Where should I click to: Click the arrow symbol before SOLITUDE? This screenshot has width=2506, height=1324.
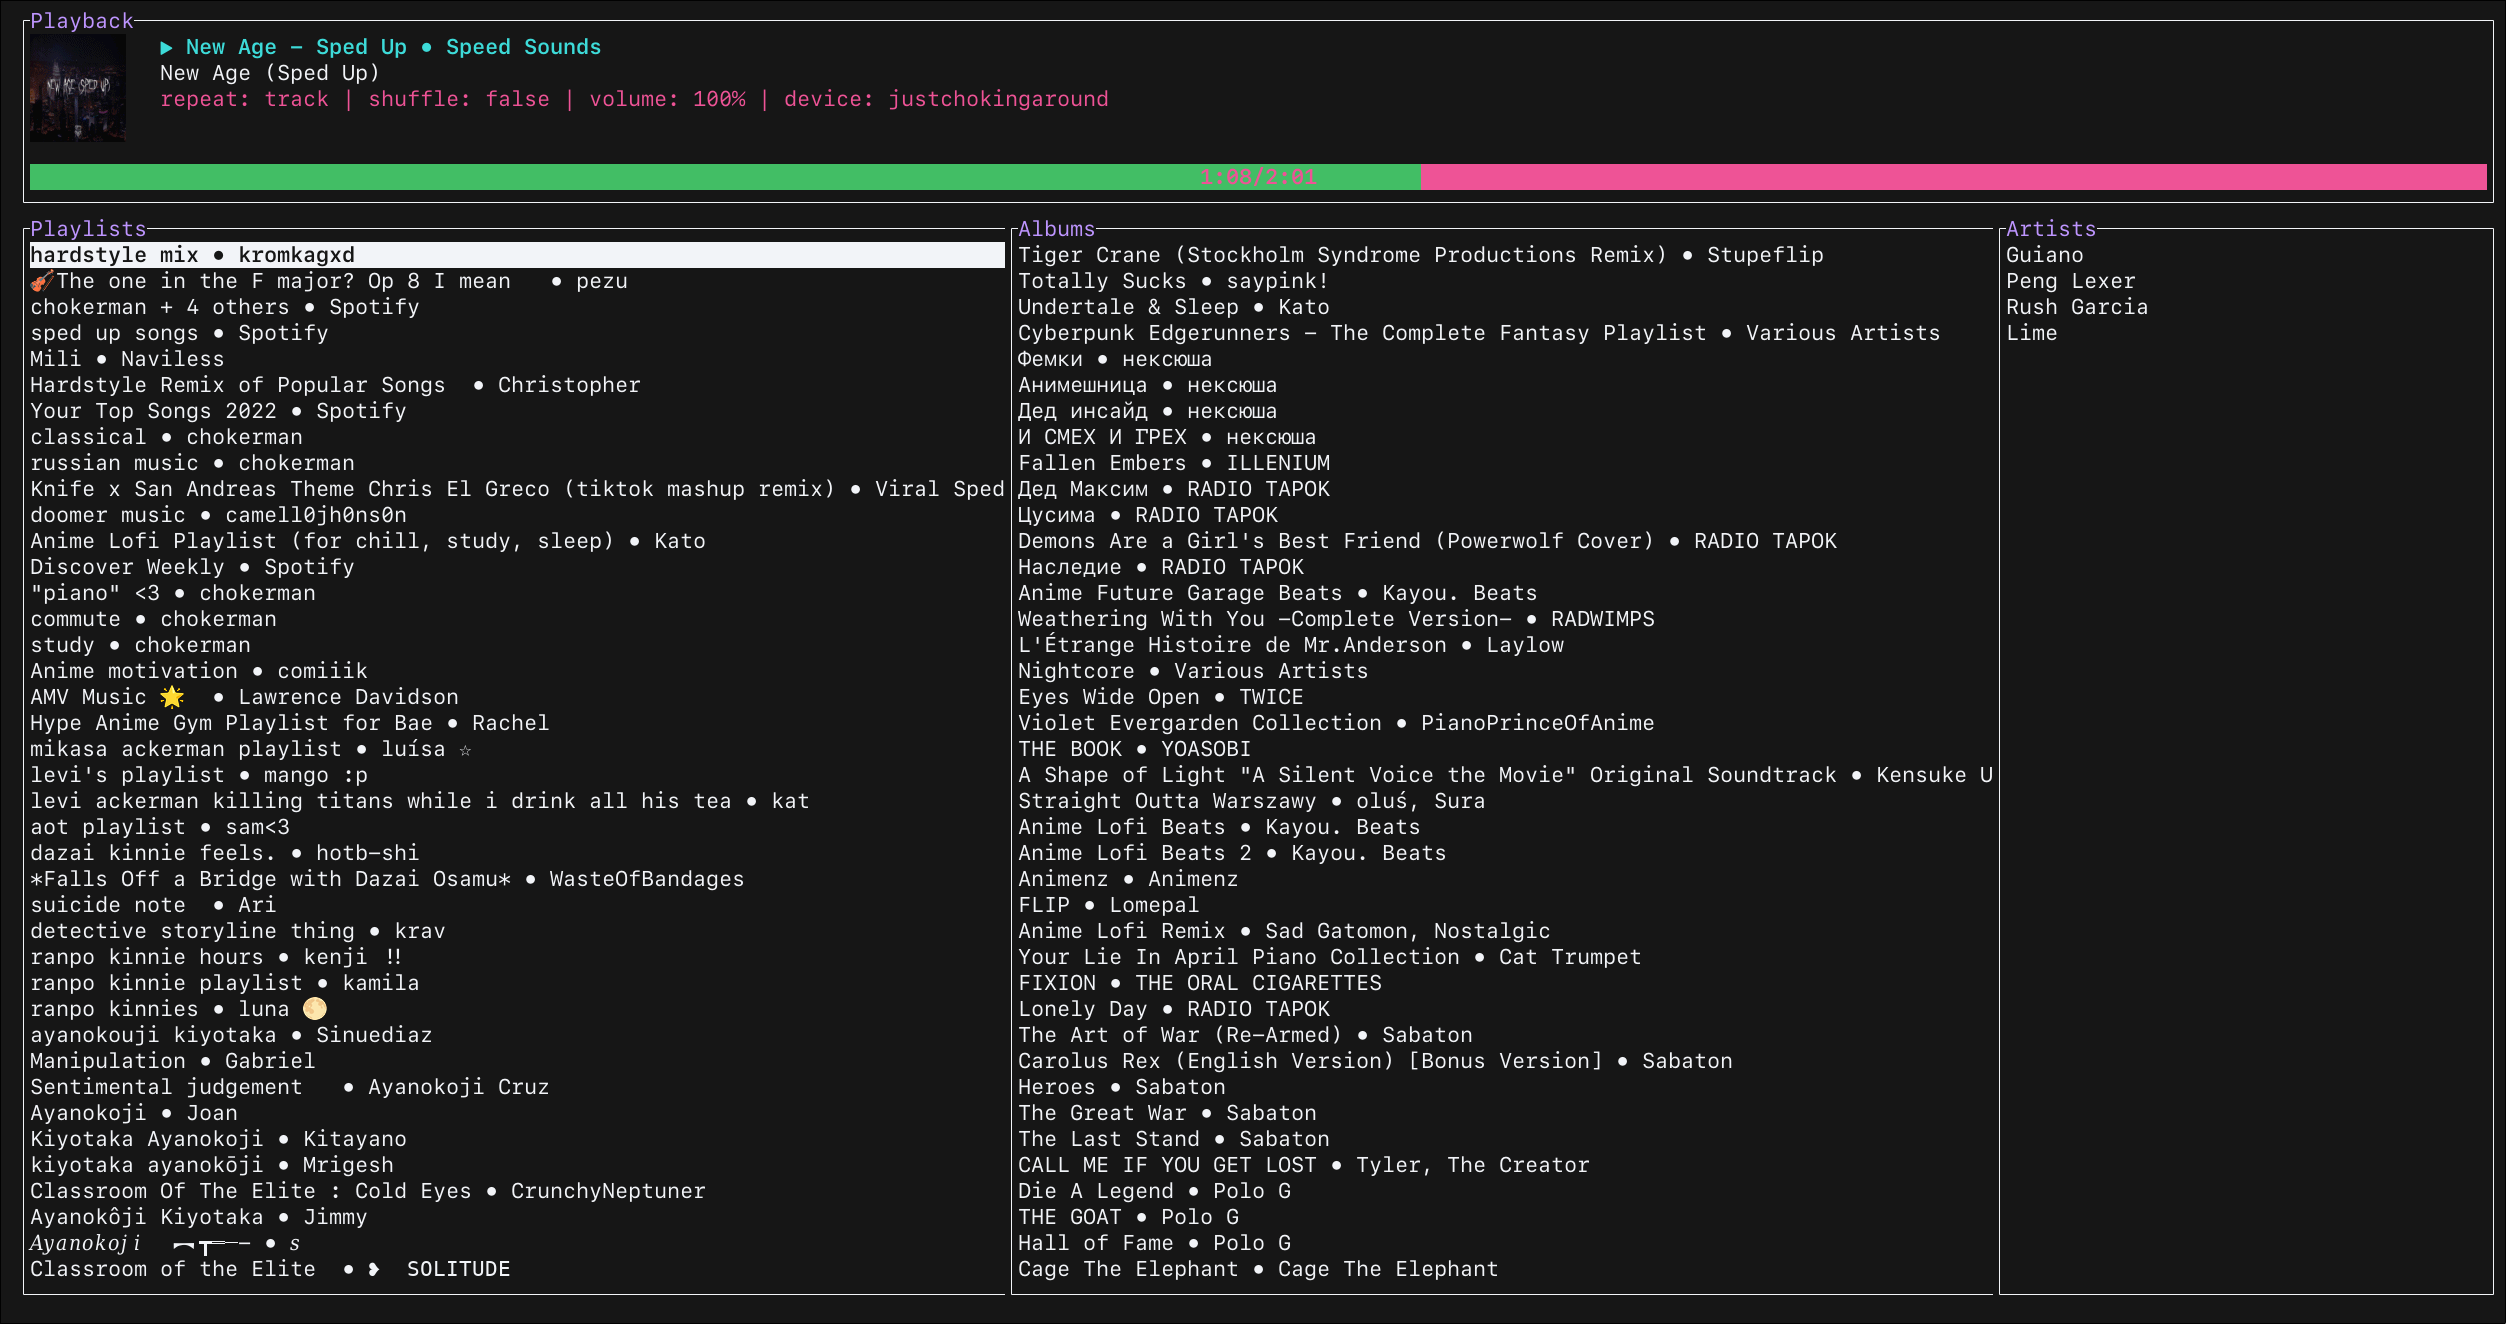click(x=374, y=1269)
